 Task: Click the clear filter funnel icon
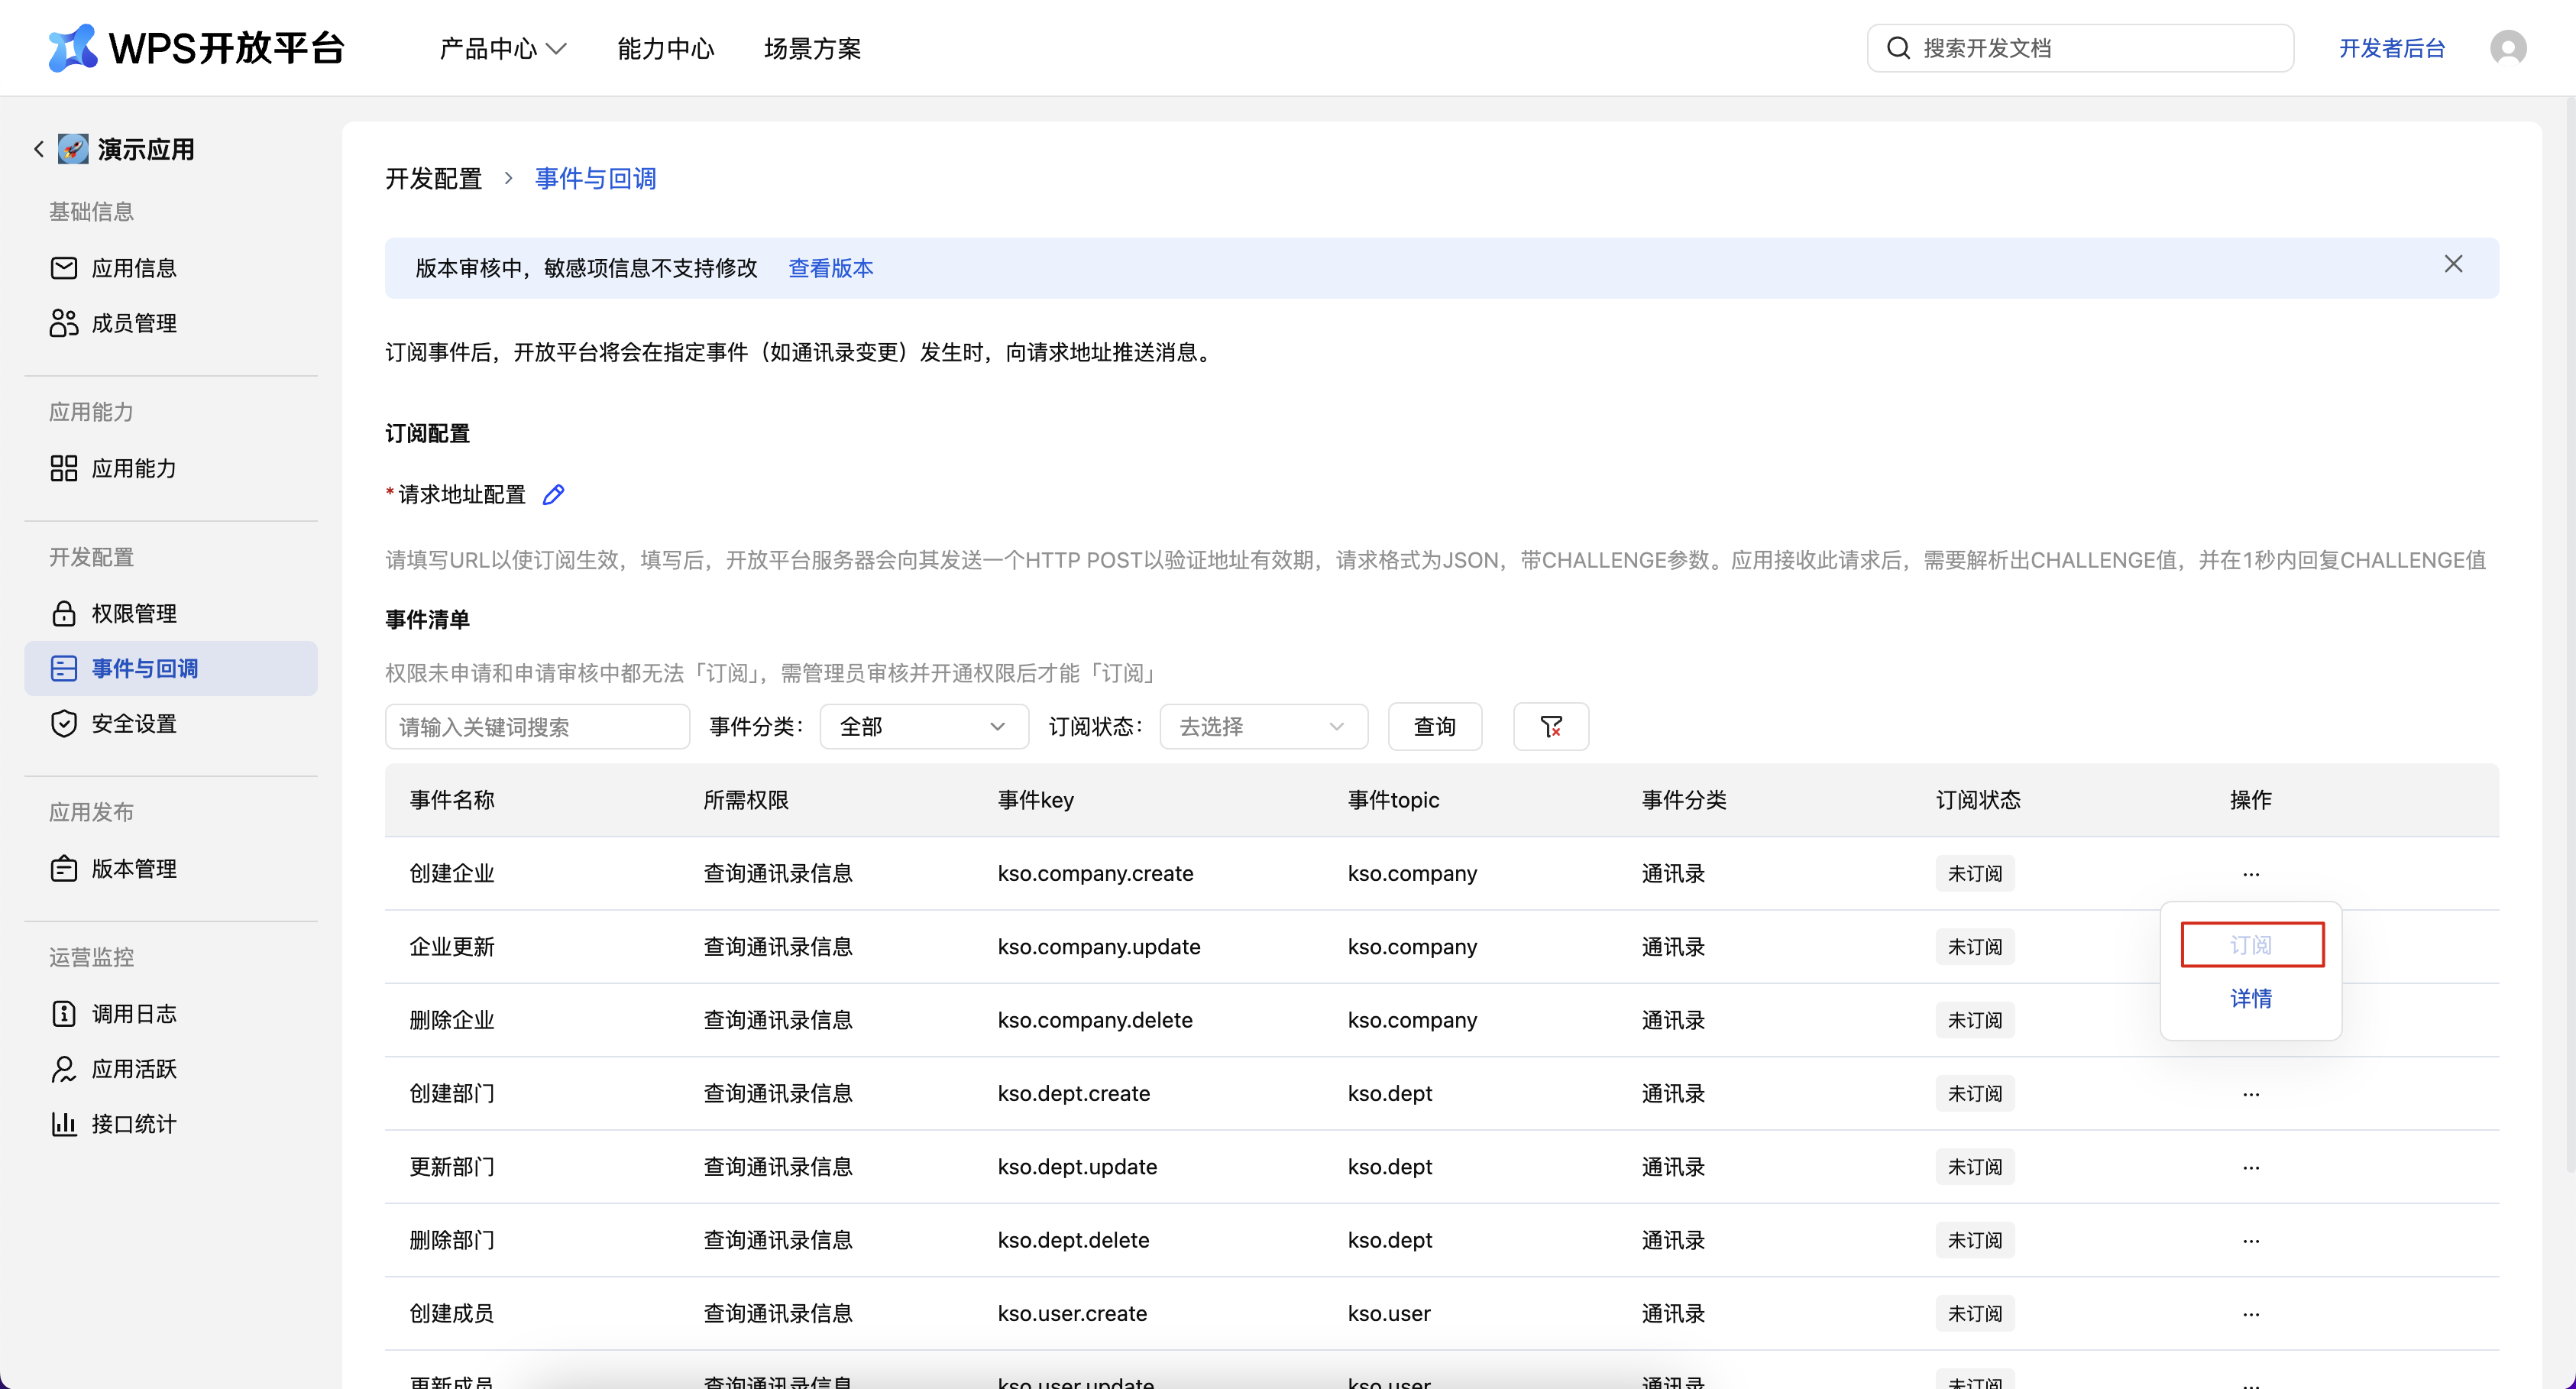pyautogui.click(x=1550, y=727)
